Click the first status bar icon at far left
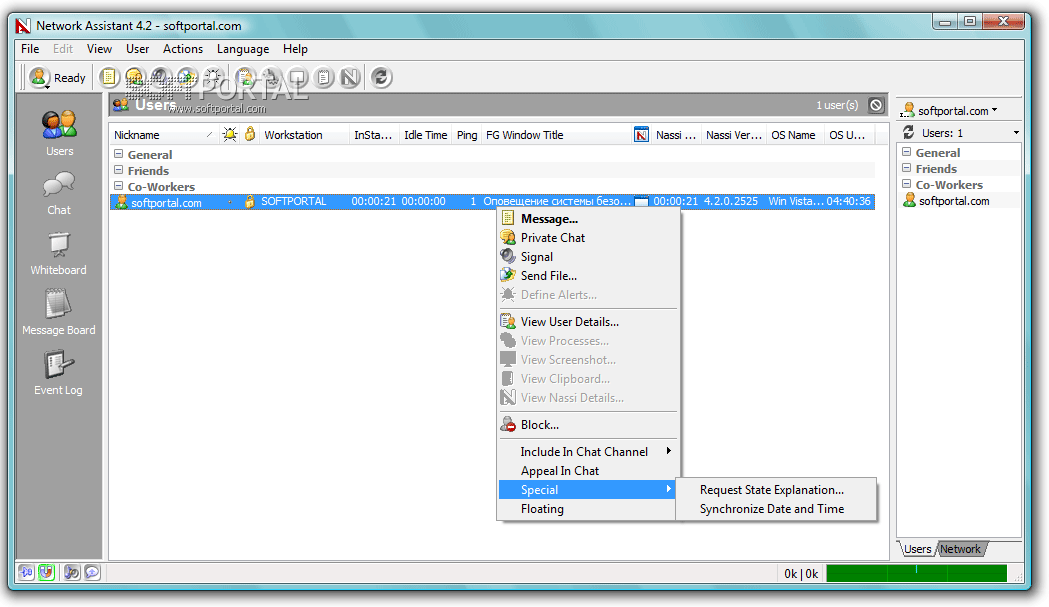Image resolution: width=1049 pixels, height=607 pixels. point(27,573)
